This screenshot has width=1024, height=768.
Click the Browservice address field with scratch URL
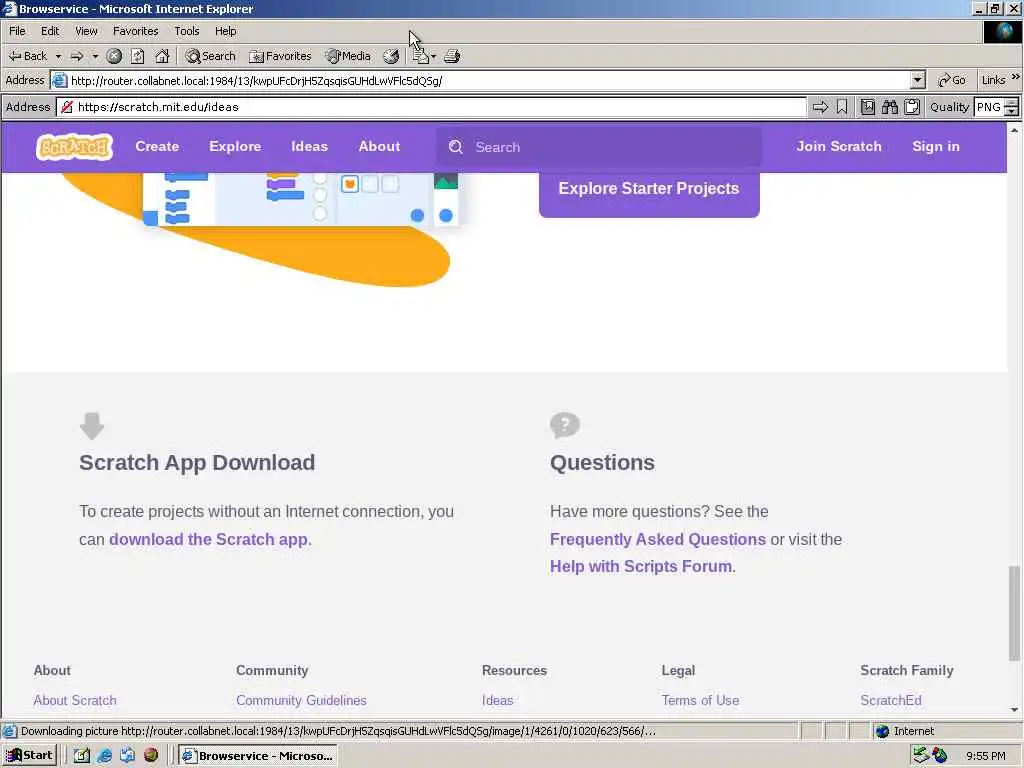[432, 107]
